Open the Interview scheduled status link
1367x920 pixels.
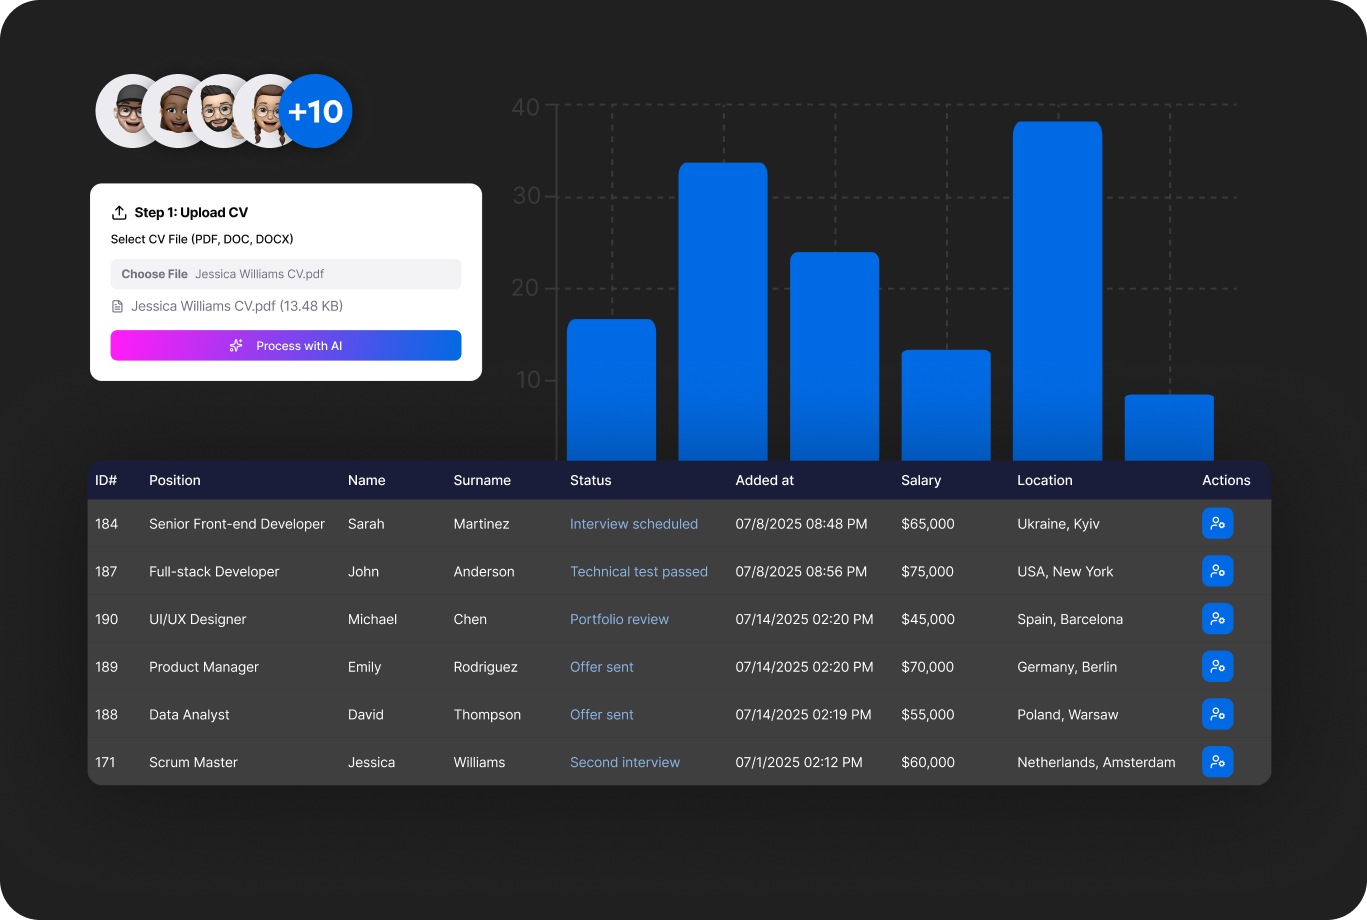(633, 524)
